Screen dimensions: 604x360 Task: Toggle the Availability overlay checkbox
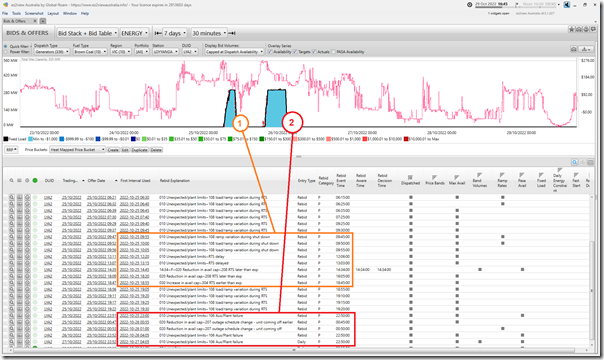pyautogui.click(x=270, y=52)
